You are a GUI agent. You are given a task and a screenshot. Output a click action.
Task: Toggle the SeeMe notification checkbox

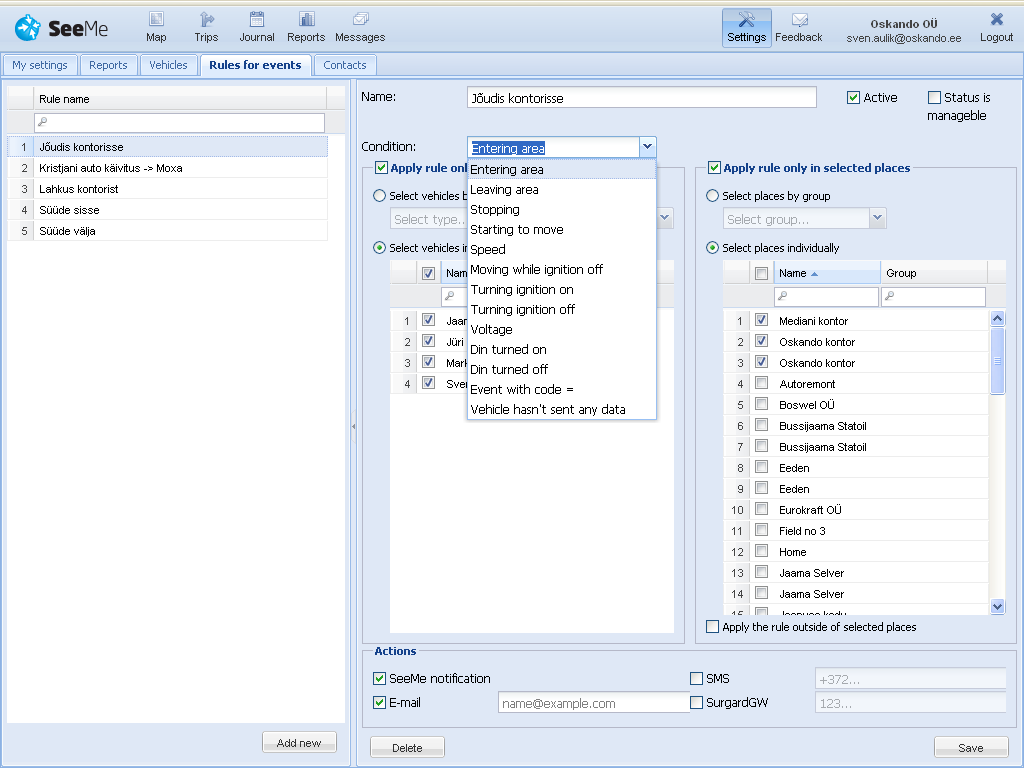tap(379, 679)
